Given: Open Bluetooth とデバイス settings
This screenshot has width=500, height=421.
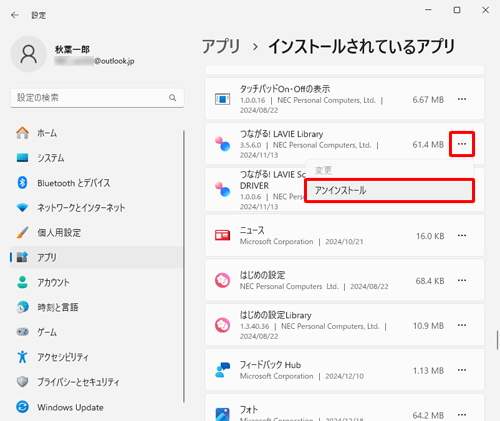Looking at the screenshot, I should pyautogui.click(x=97, y=183).
